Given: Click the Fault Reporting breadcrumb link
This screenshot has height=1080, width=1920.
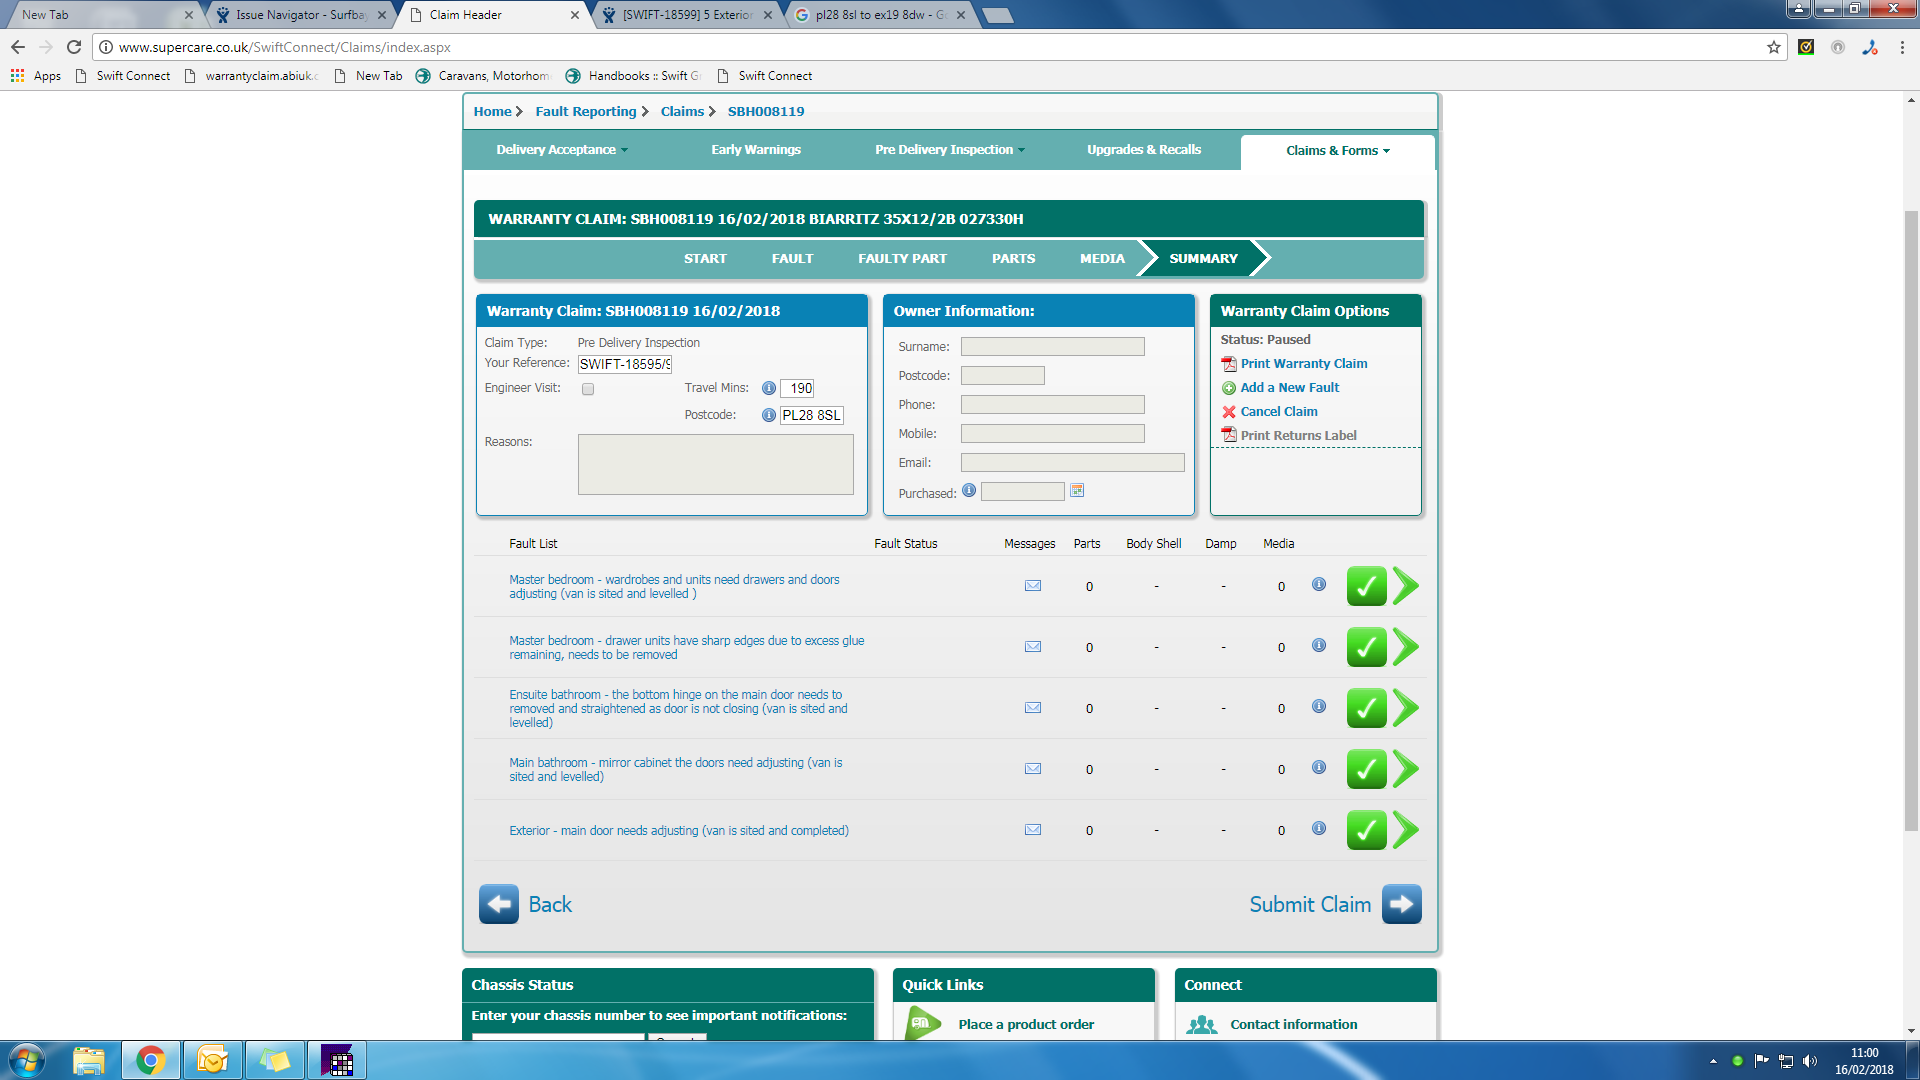Looking at the screenshot, I should tap(586, 112).
